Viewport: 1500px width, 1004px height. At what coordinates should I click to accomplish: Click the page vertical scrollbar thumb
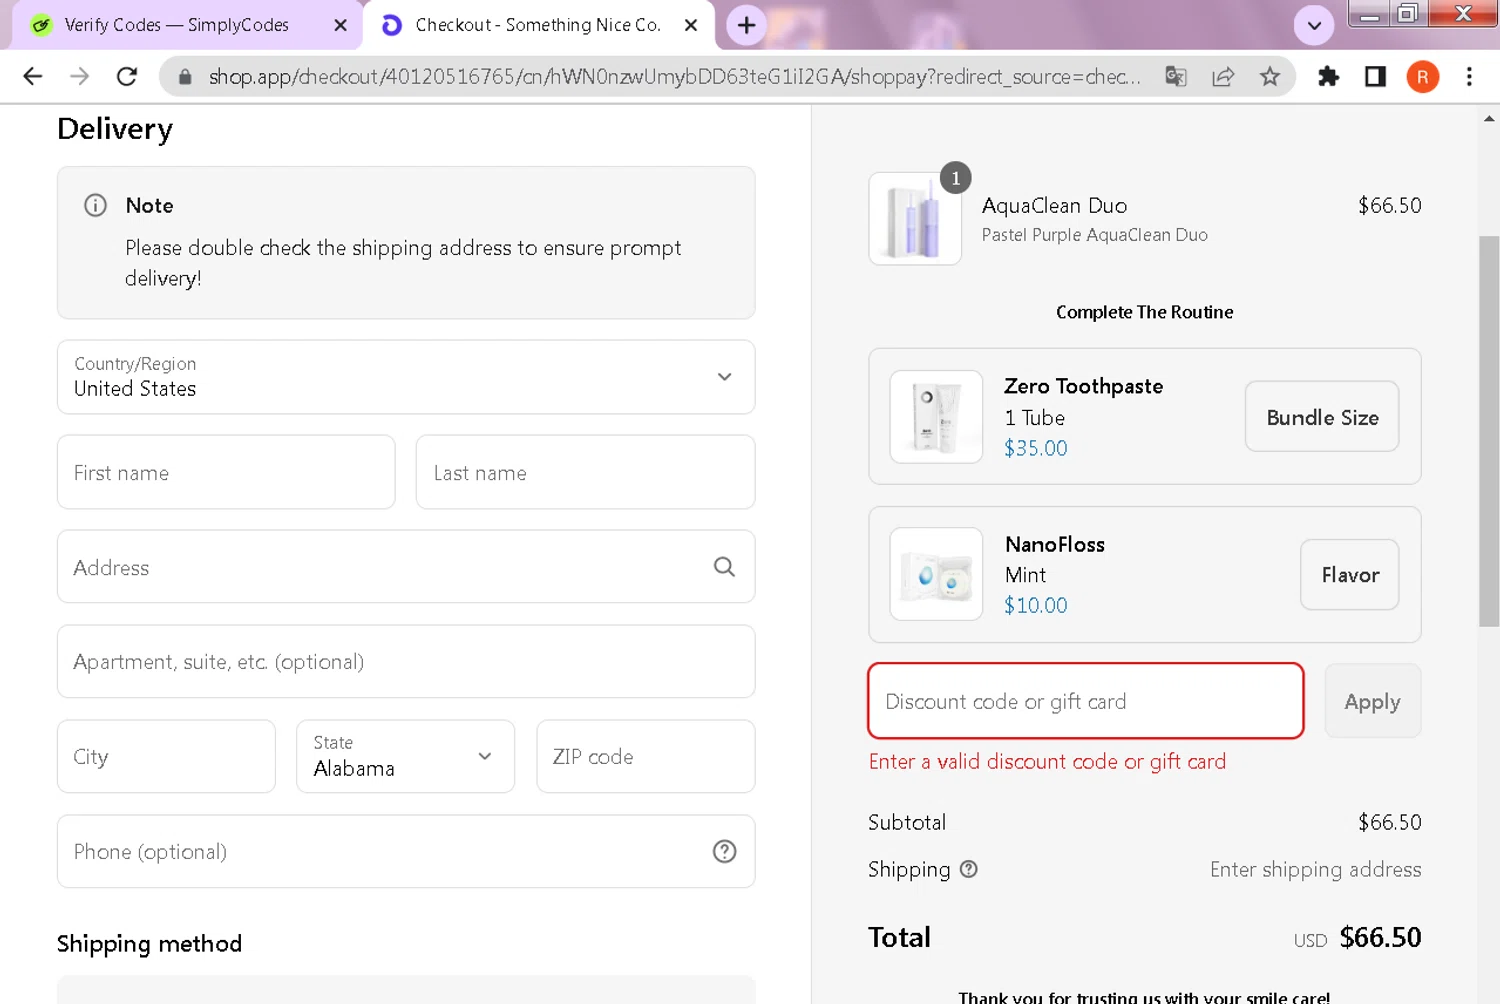[x=1489, y=431]
